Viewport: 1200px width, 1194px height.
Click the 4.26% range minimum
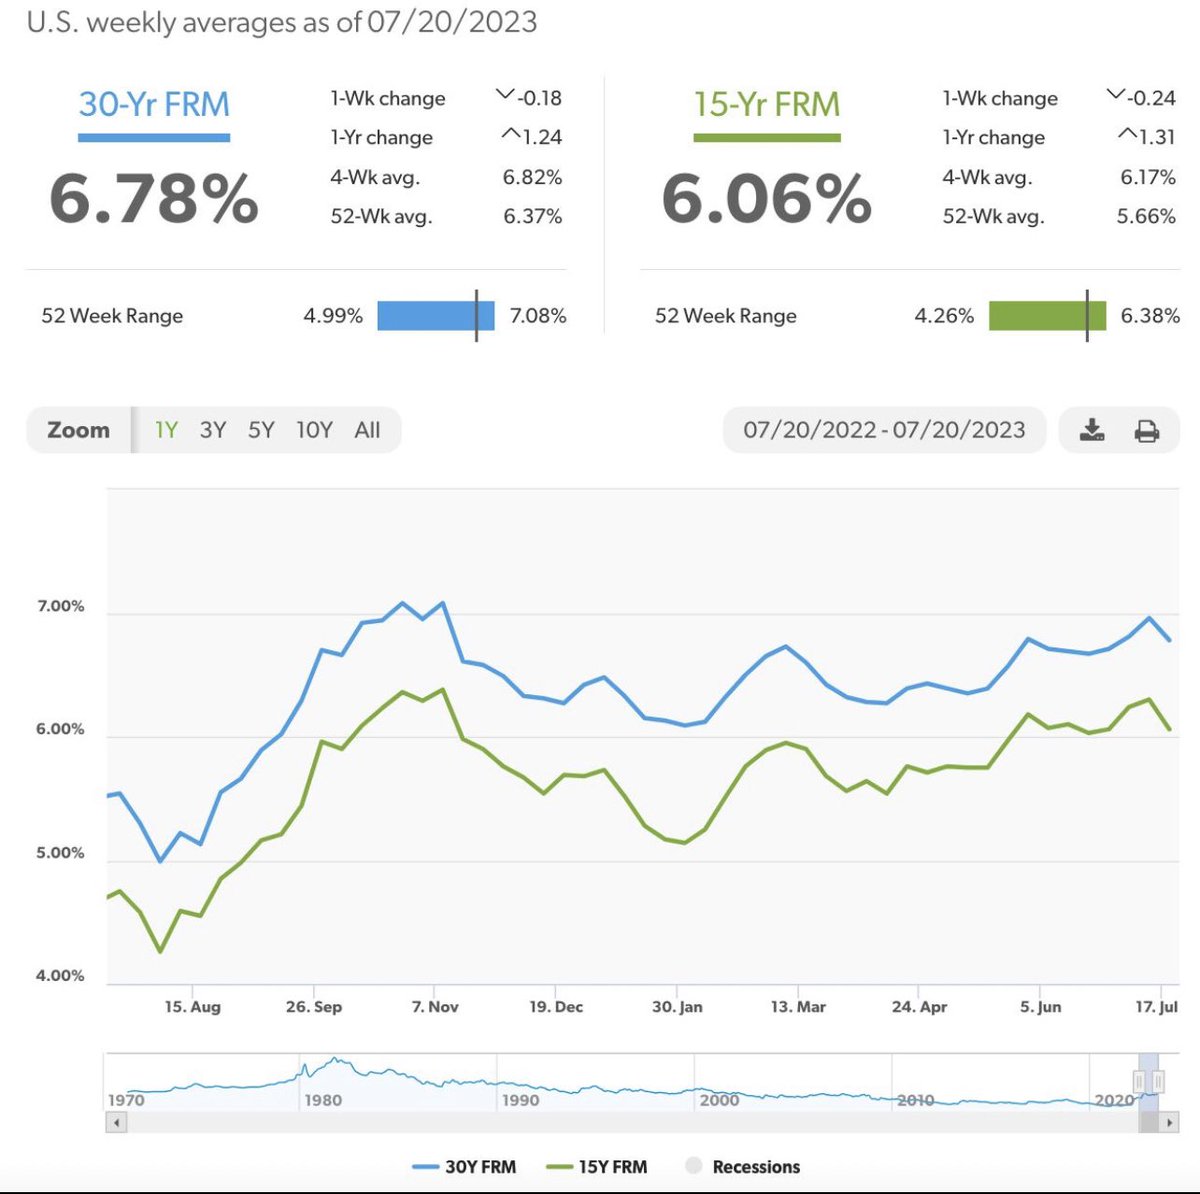944,316
